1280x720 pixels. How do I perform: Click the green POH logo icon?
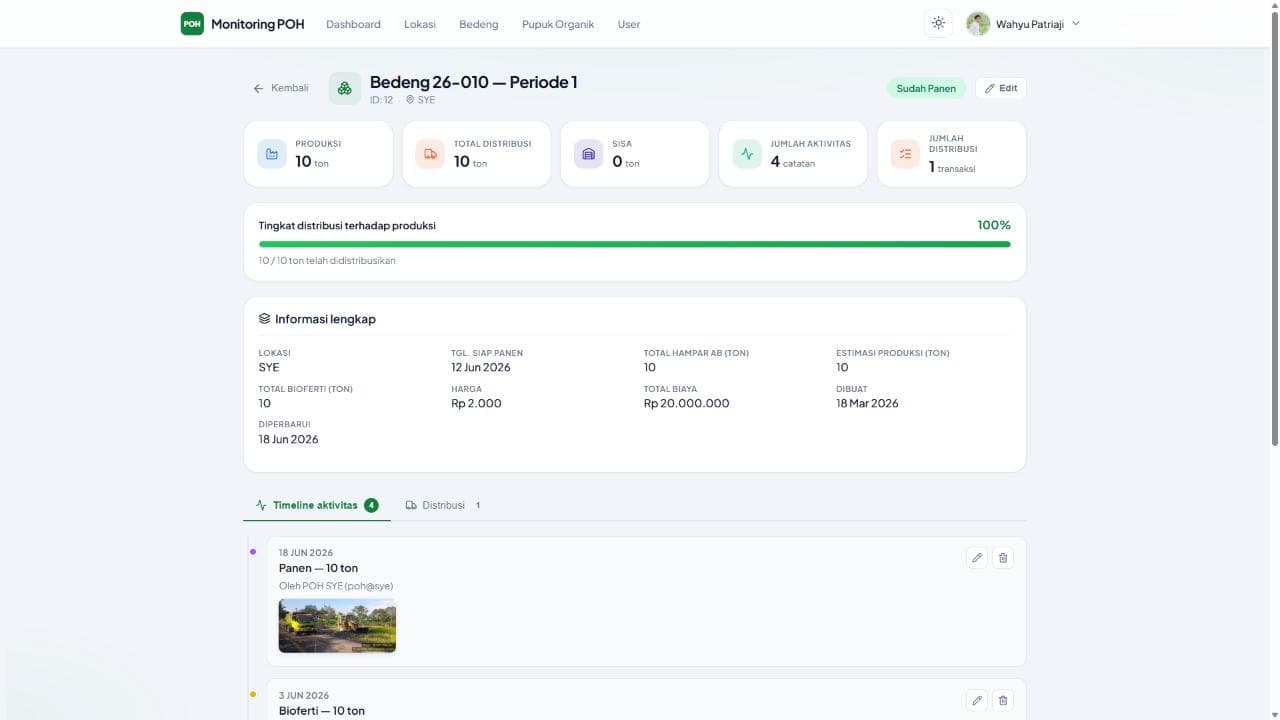(192, 24)
